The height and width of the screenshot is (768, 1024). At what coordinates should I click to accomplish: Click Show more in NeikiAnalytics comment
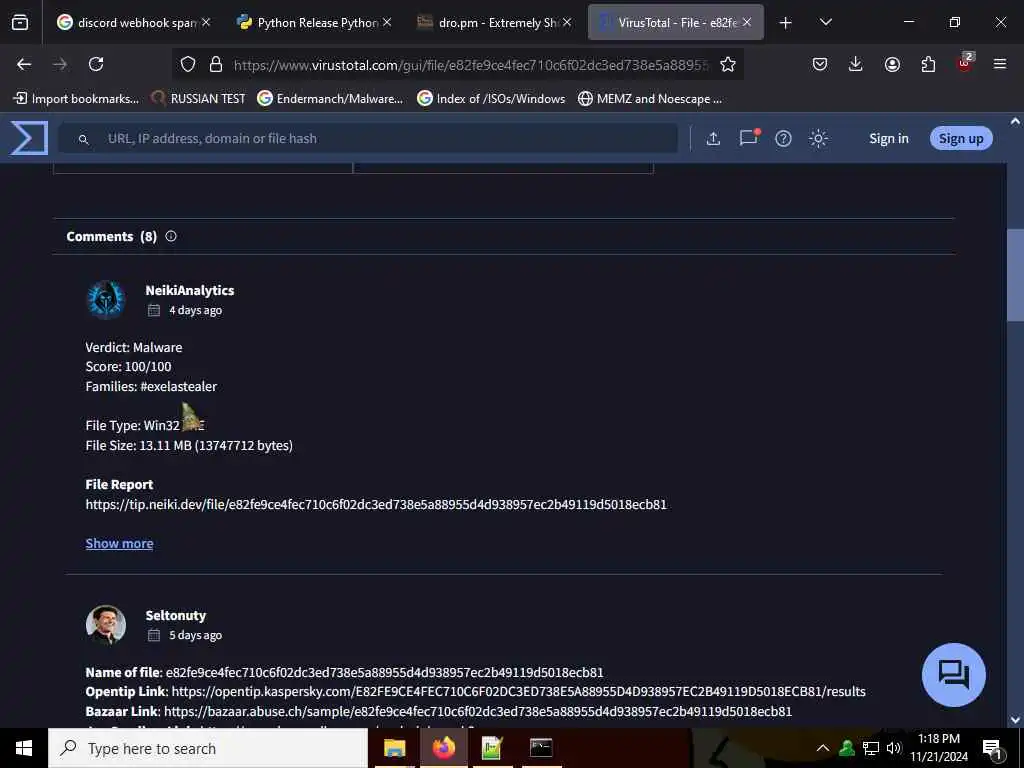(x=119, y=543)
